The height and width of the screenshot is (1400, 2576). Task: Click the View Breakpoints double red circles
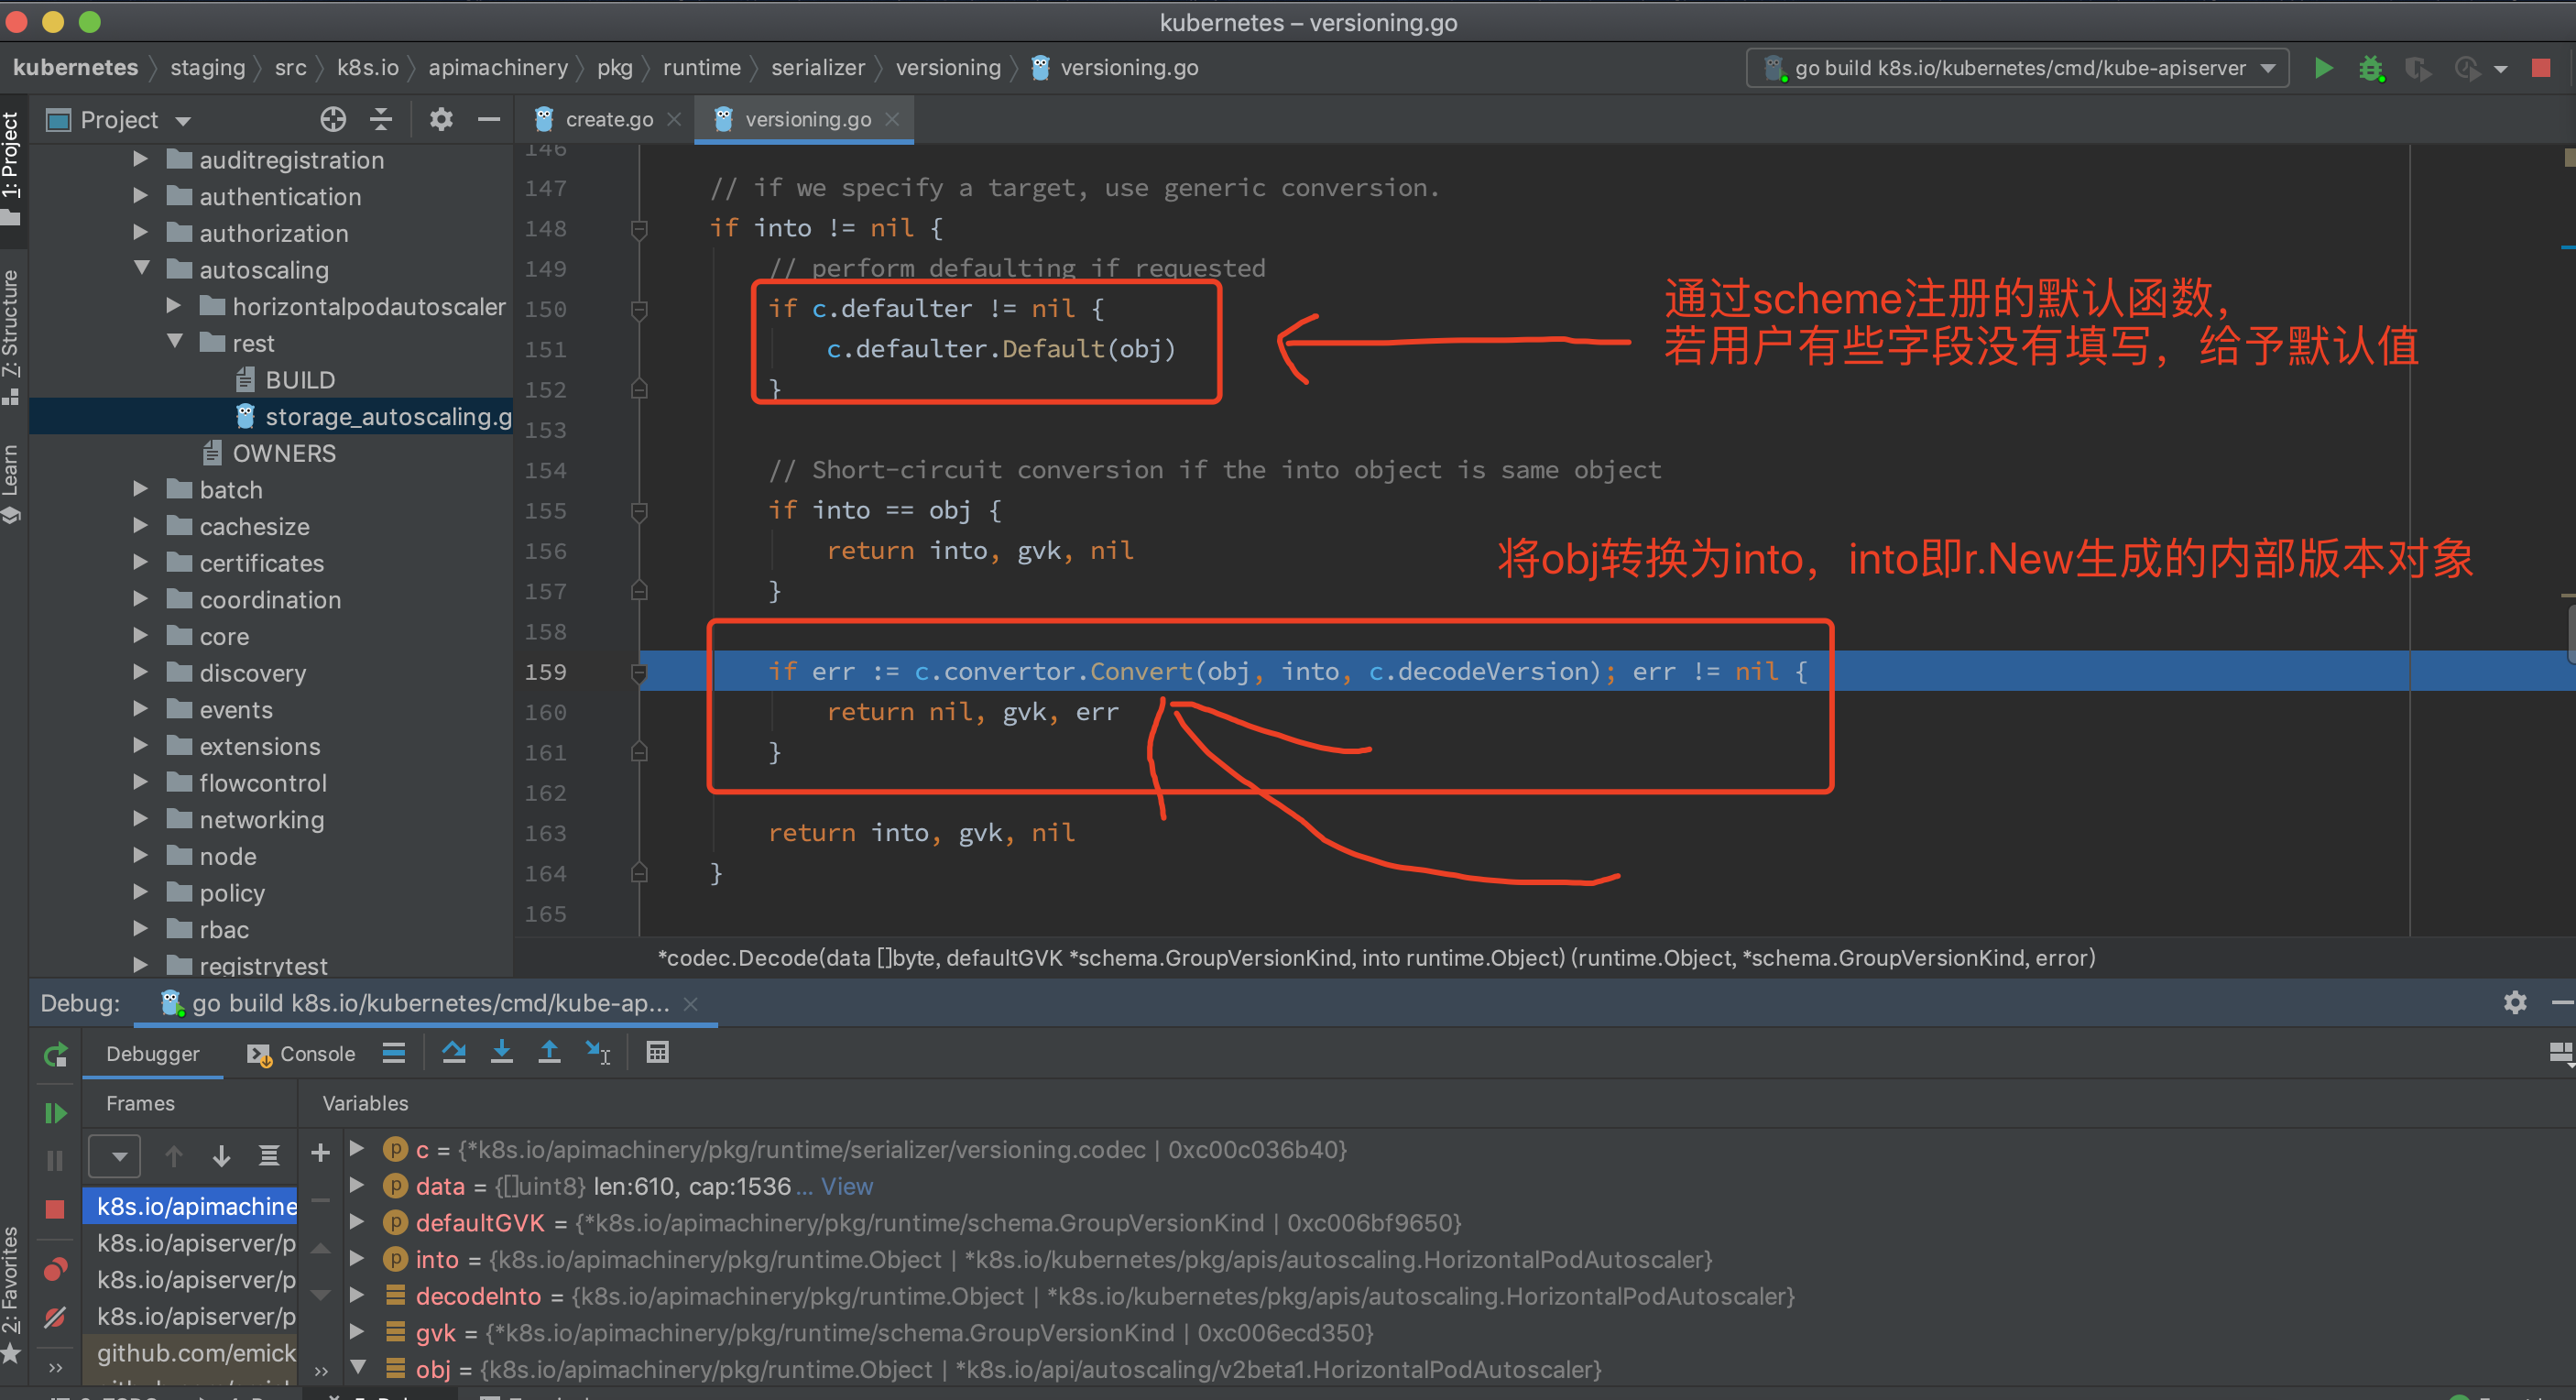55,1269
